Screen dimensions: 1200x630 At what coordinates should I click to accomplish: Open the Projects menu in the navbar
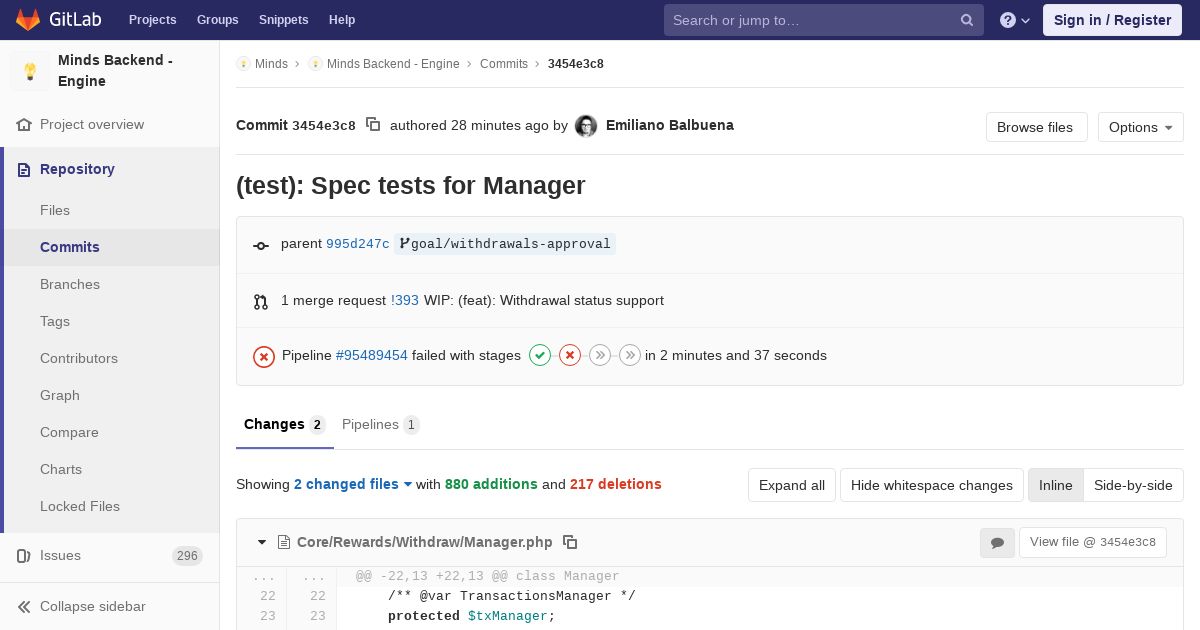pyautogui.click(x=153, y=20)
